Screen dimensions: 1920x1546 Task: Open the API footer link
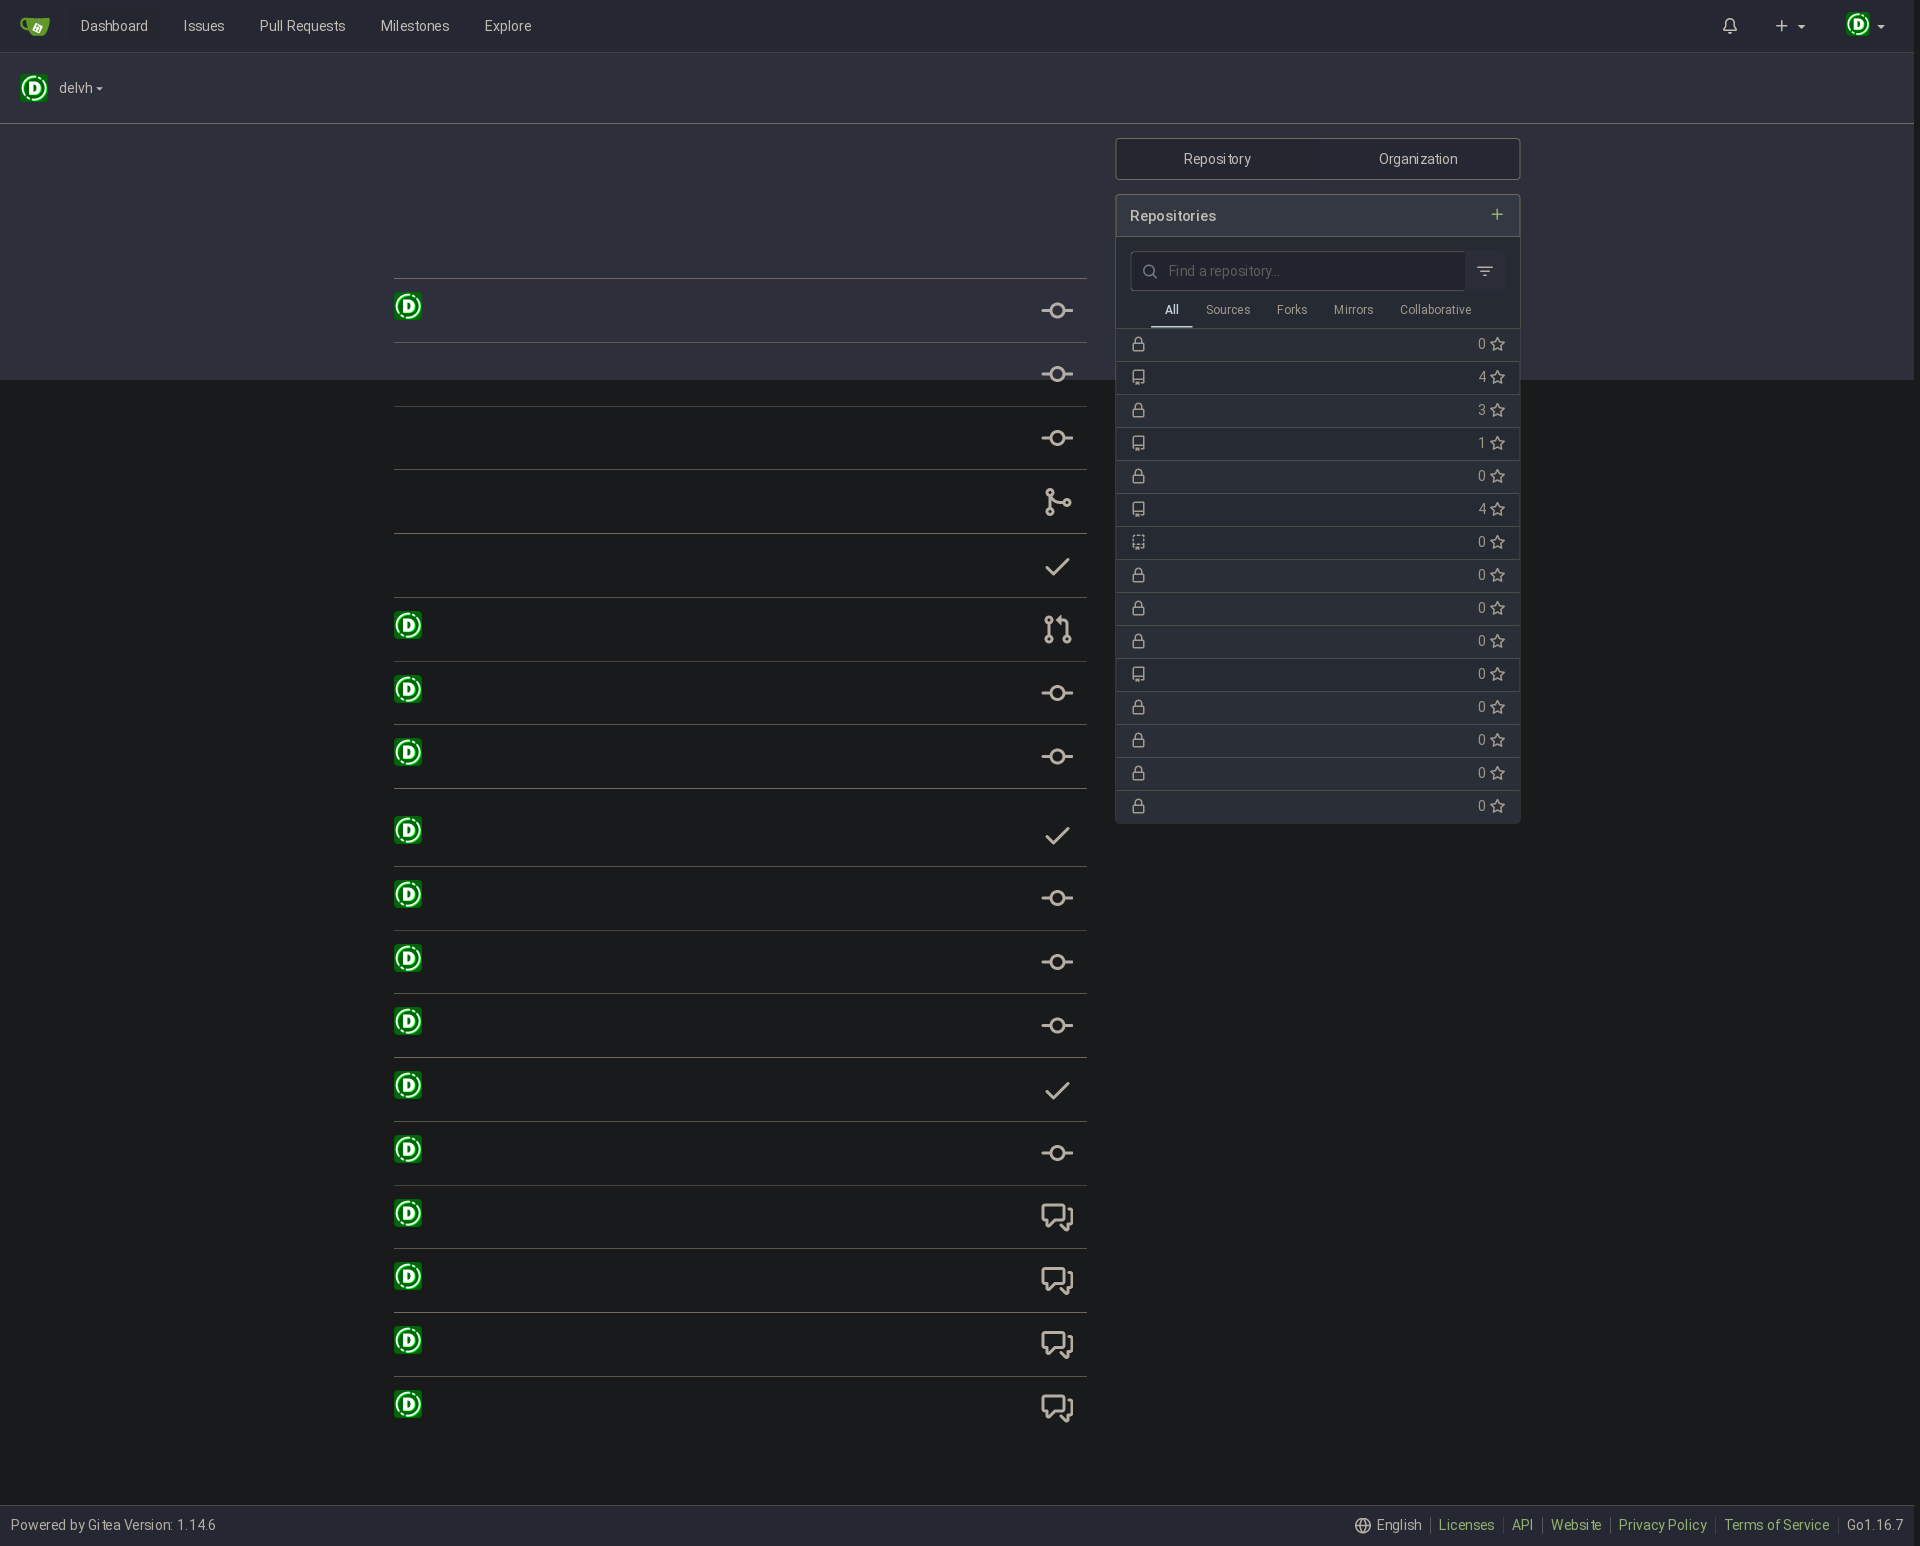coord(1522,1525)
